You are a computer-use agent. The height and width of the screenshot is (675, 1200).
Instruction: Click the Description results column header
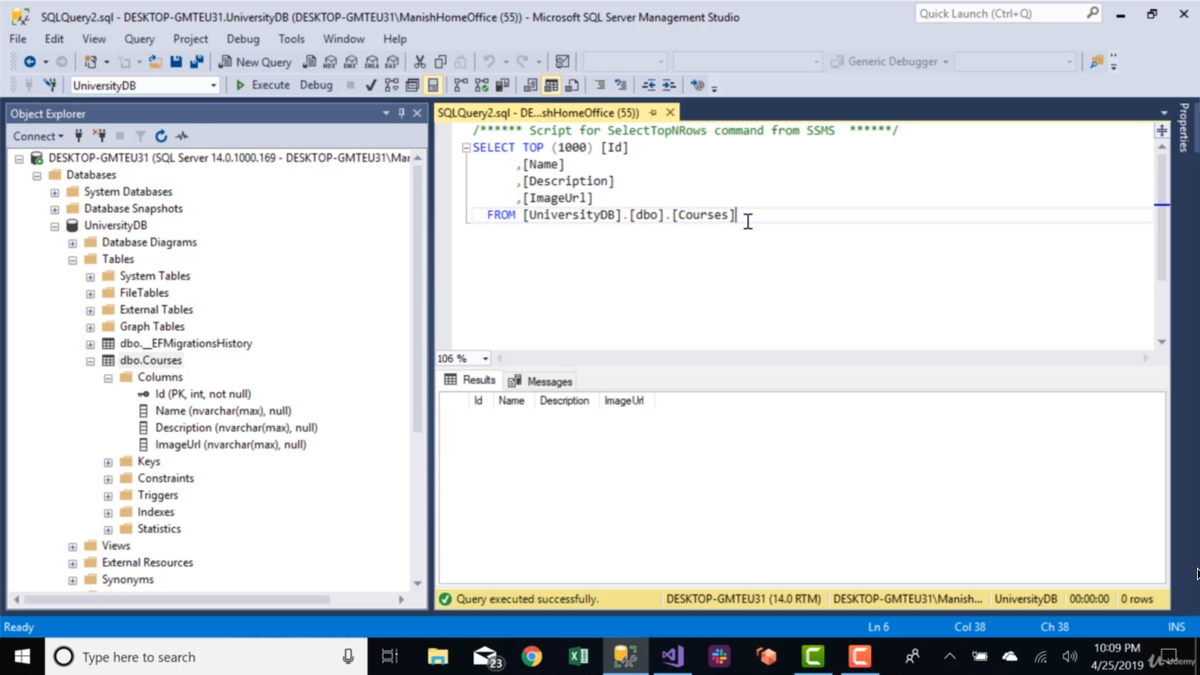[564, 401]
